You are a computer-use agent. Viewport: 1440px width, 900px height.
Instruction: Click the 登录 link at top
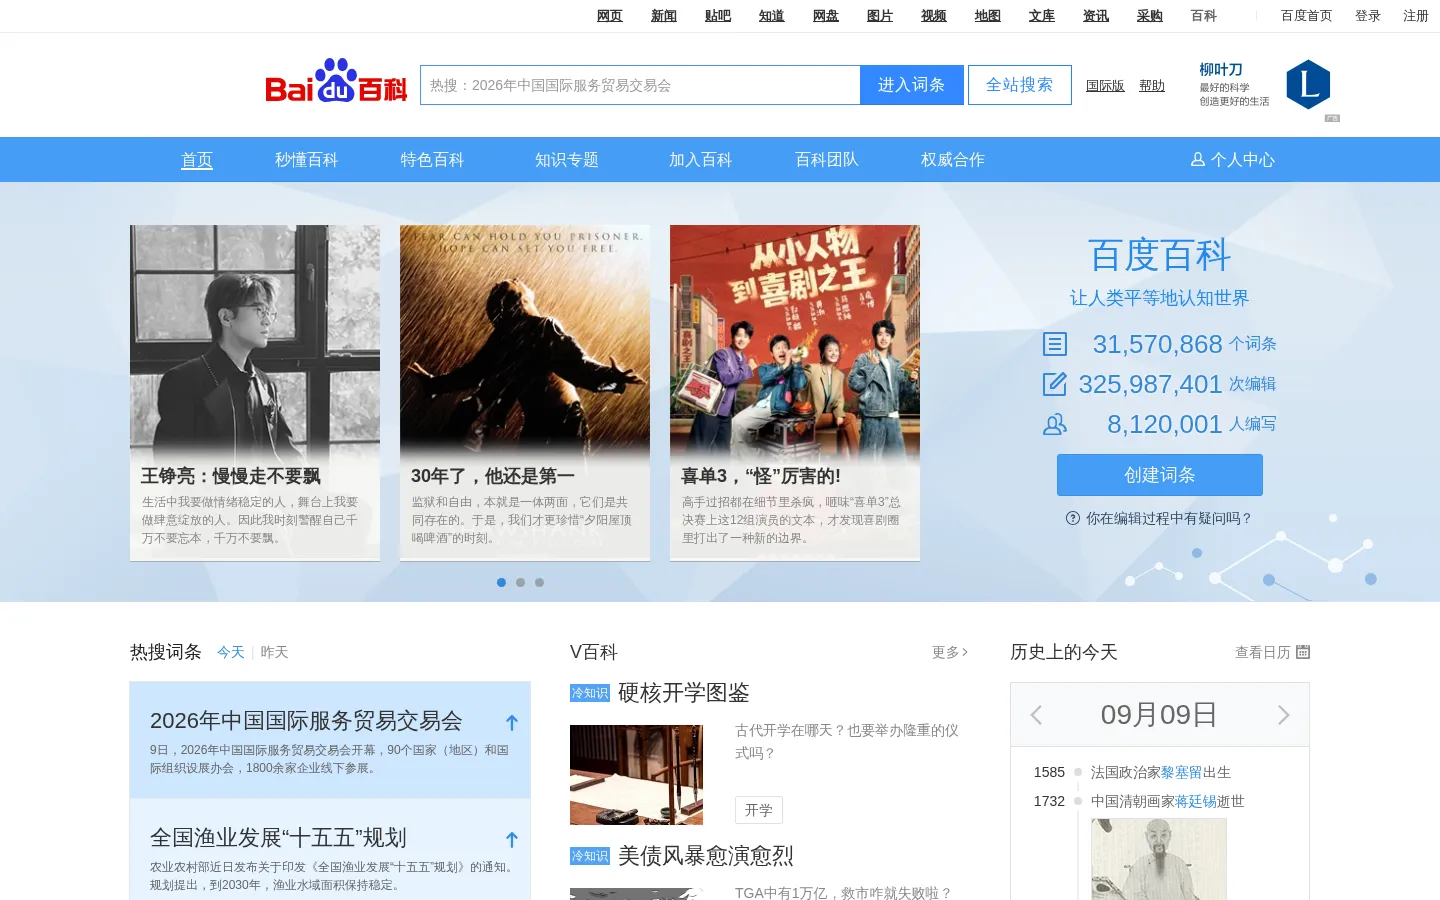tap(1368, 16)
